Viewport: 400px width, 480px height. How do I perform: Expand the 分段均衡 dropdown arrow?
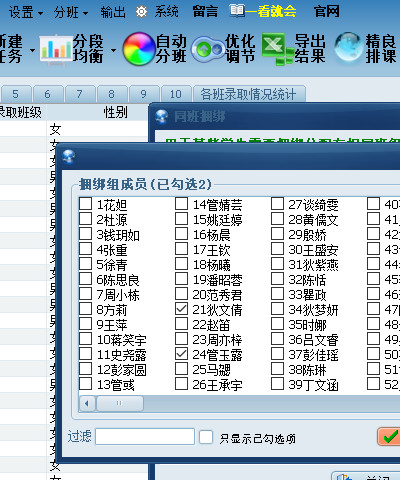(113, 51)
